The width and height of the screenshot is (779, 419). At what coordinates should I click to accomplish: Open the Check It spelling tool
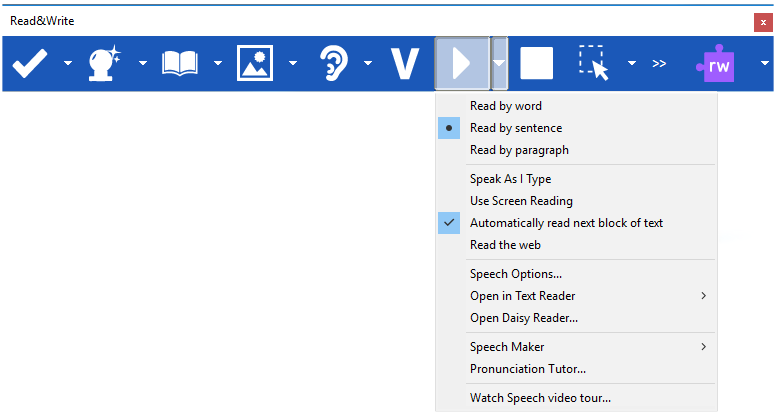point(30,63)
